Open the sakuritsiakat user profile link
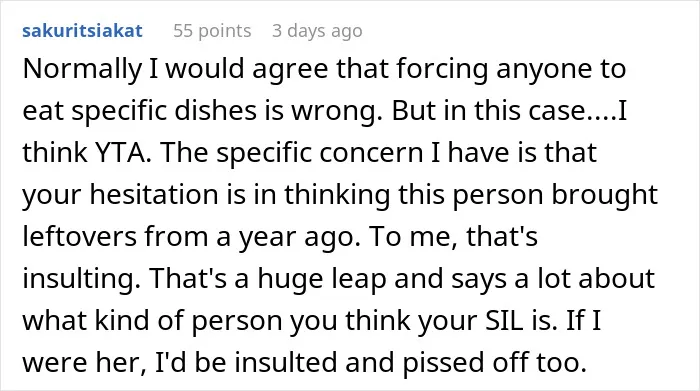700x391 pixels. (83, 31)
